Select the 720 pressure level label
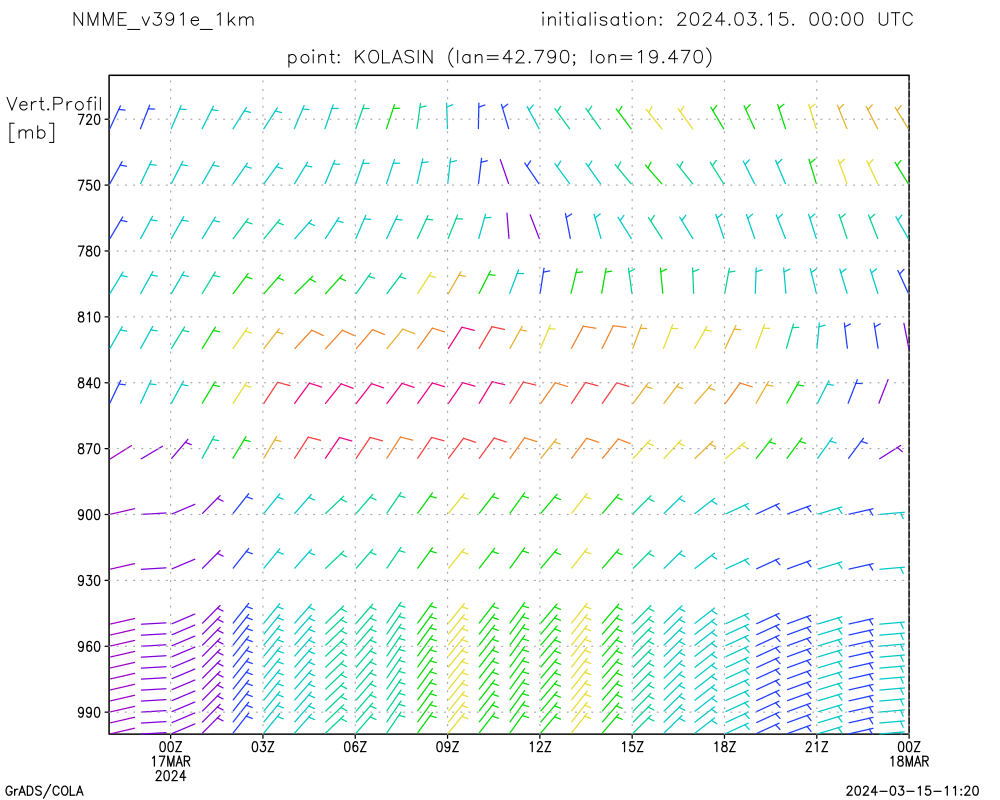 coord(89,119)
